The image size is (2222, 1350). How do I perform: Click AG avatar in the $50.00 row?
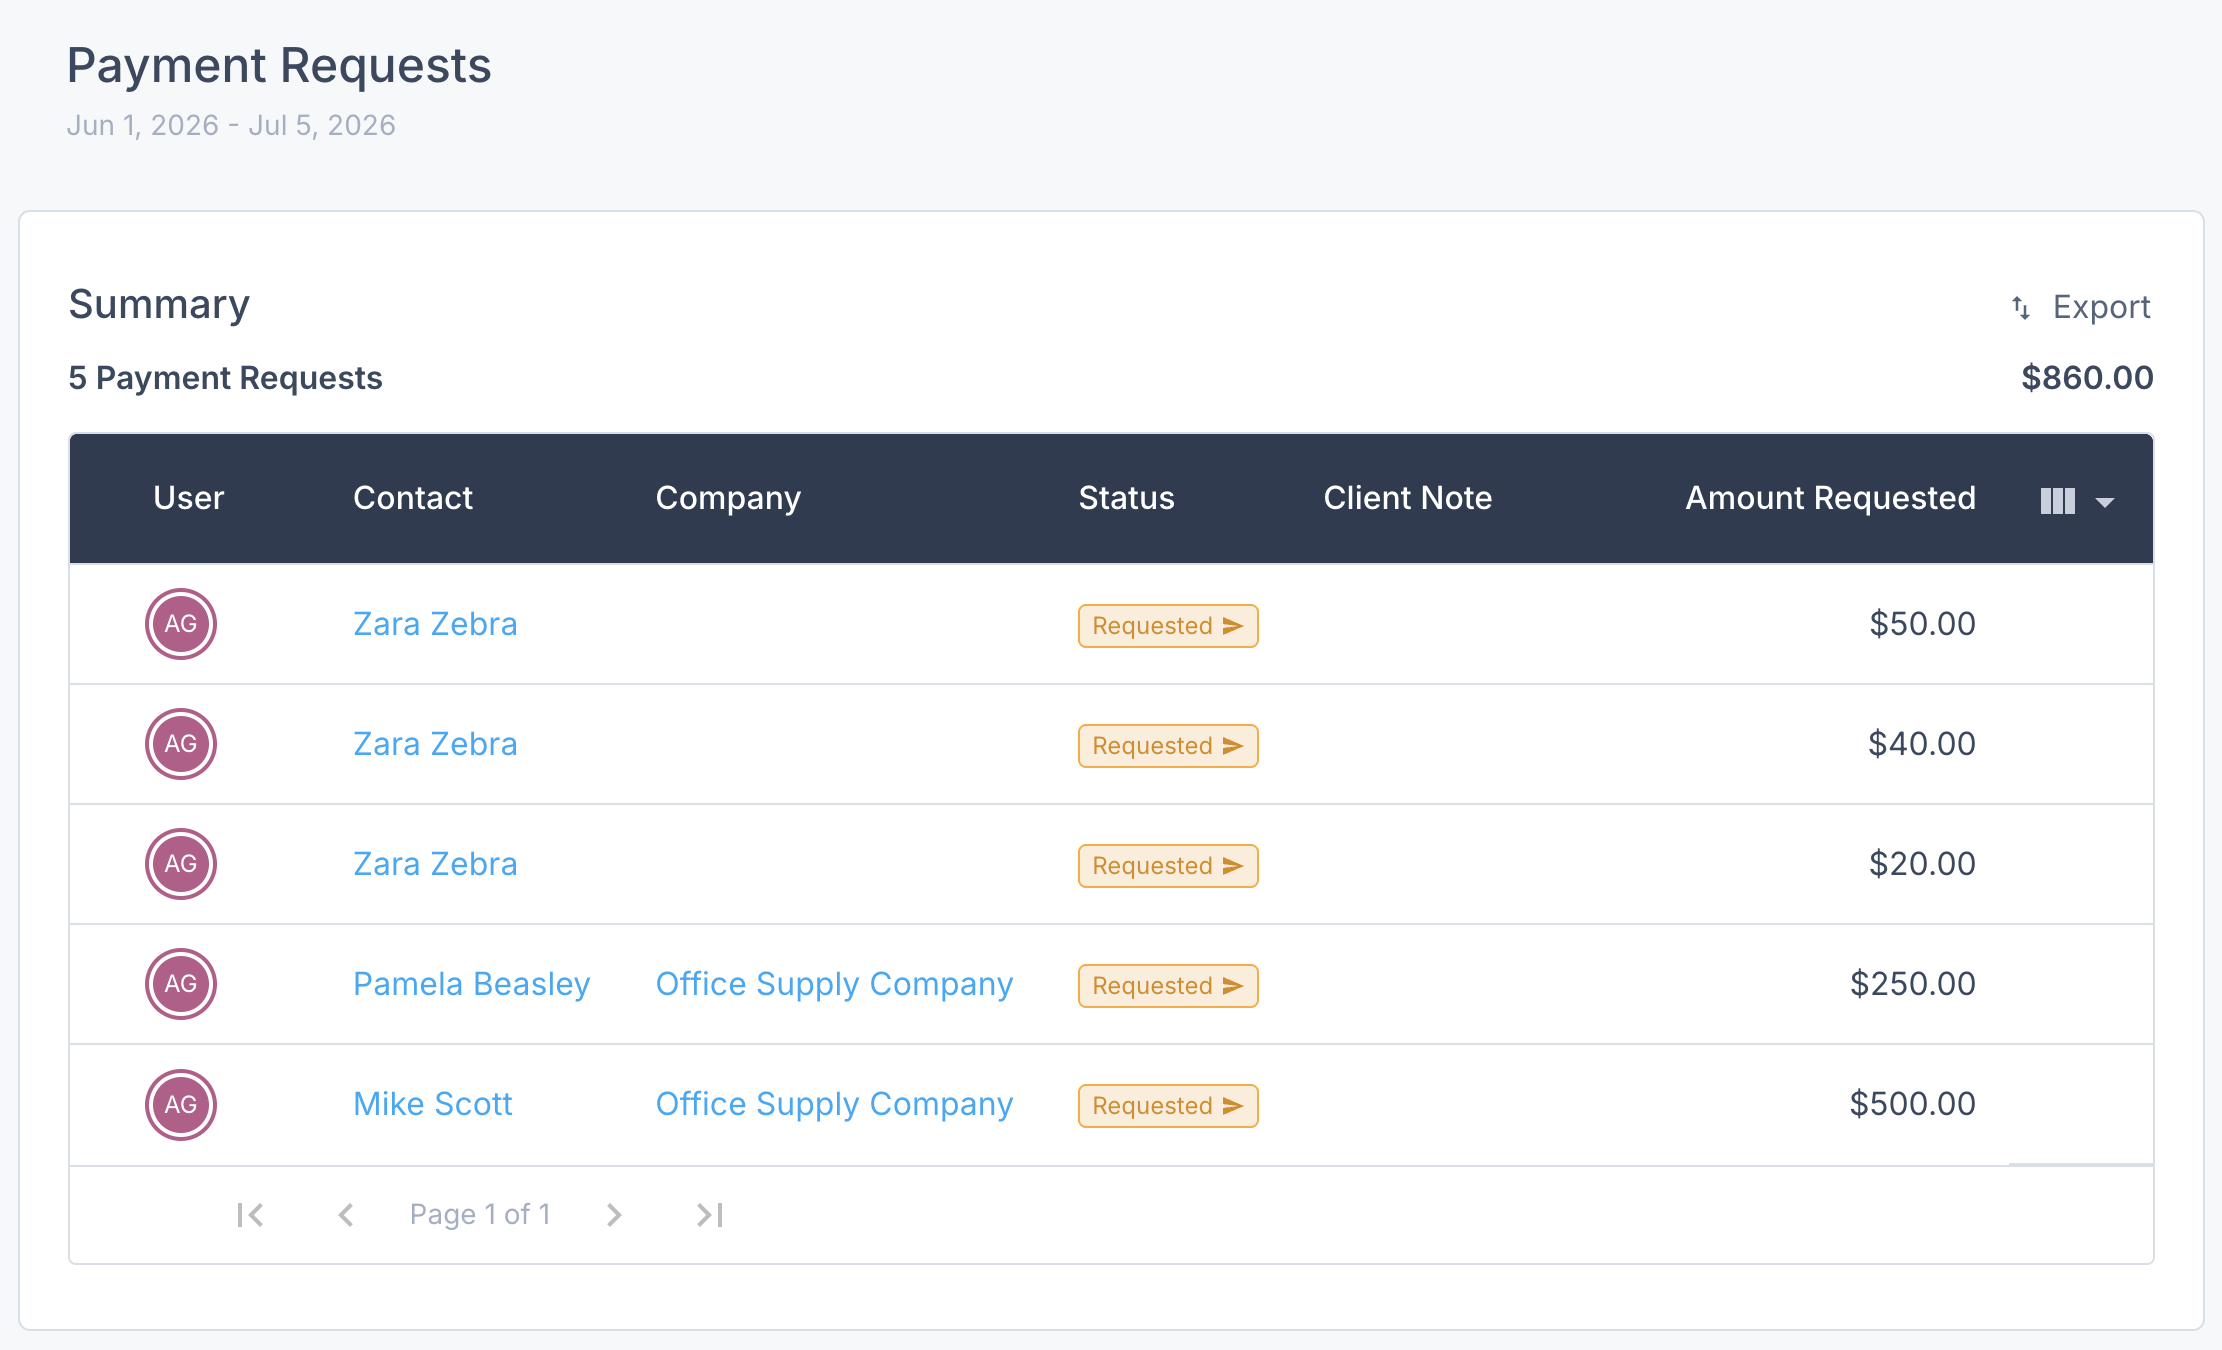[181, 624]
